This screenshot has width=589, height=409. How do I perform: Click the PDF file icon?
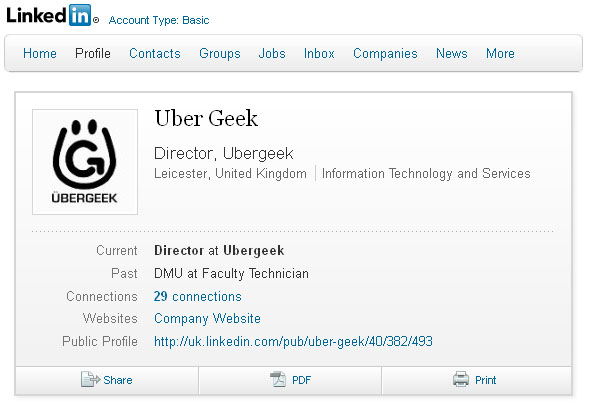click(x=278, y=379)
